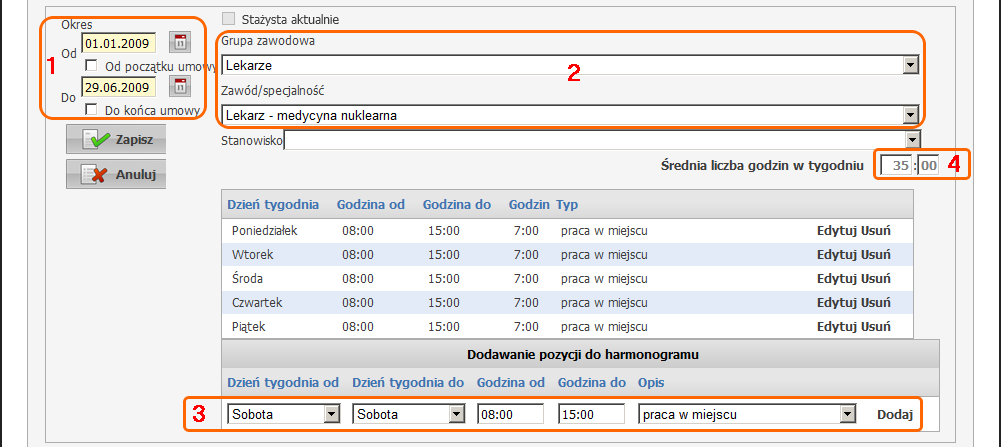Open Zawód/specjalność dropdown list

[911, 115]
